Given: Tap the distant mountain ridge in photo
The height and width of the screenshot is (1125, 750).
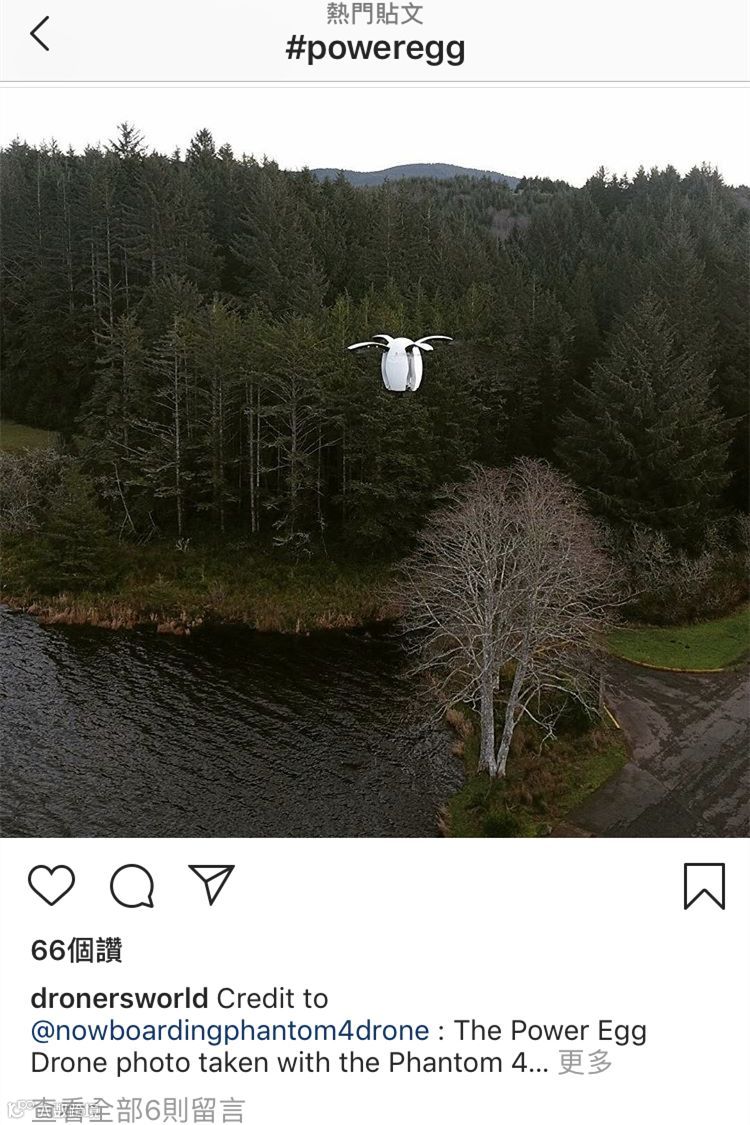Looking at the screenshot, I should [416, 174].
